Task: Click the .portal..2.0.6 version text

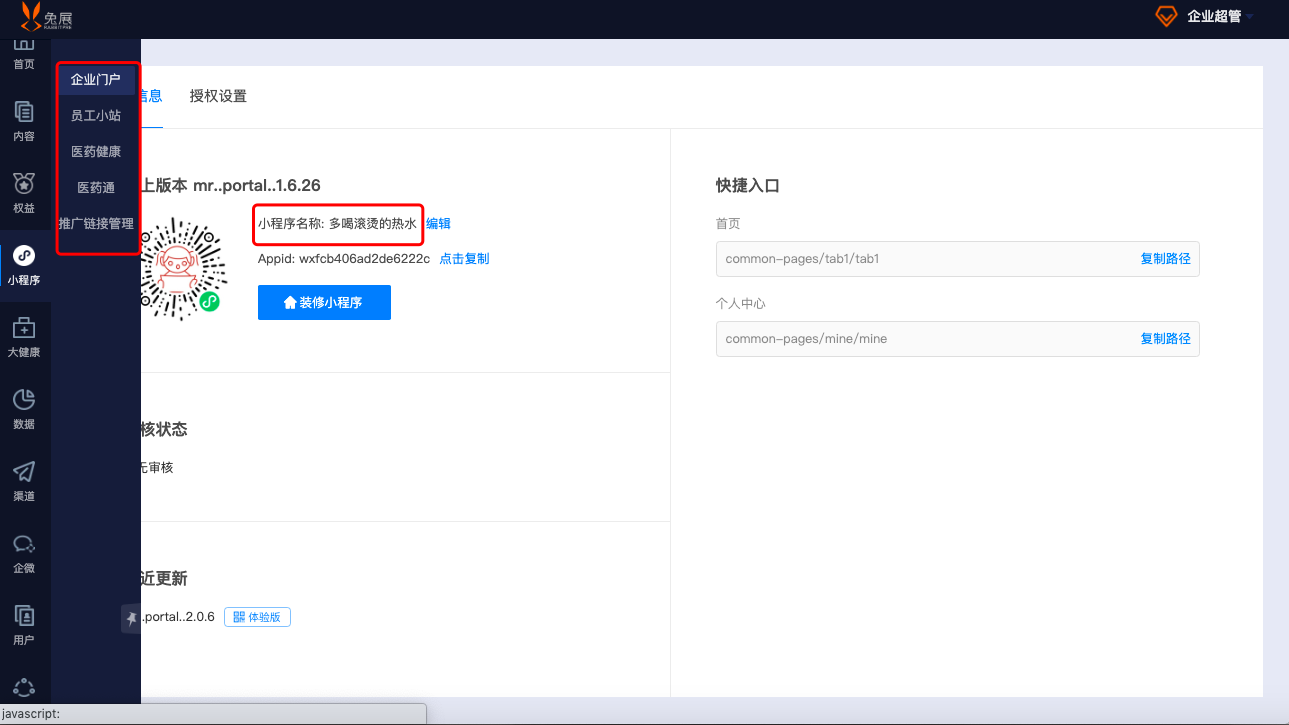Action: tap(178, 617)
